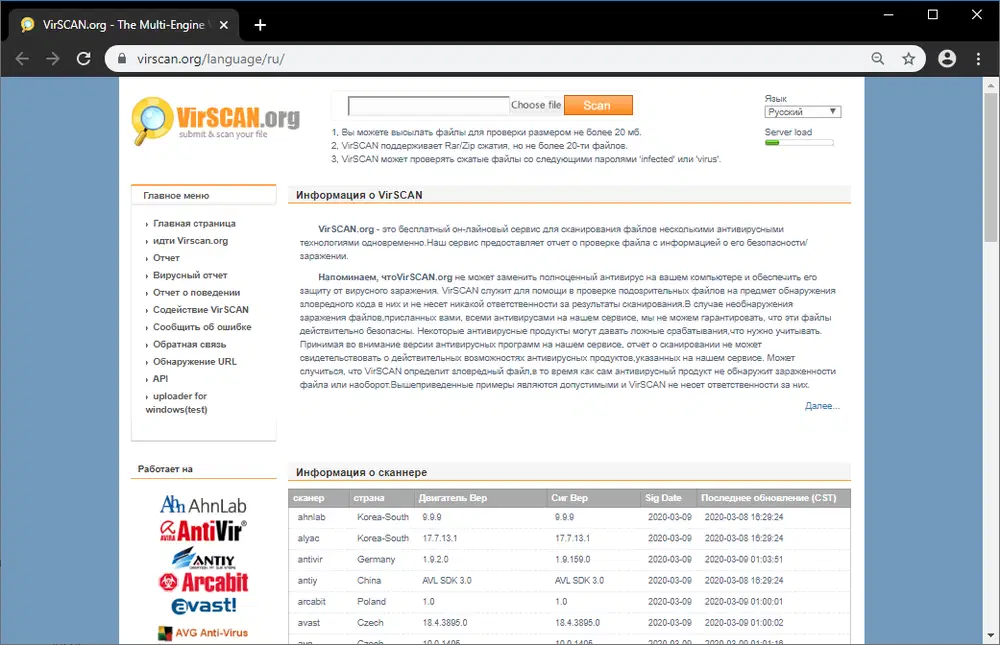Screen dimensions: 1000x645
Task: Click the Сиг Вер column header
Action: point(570,498)
